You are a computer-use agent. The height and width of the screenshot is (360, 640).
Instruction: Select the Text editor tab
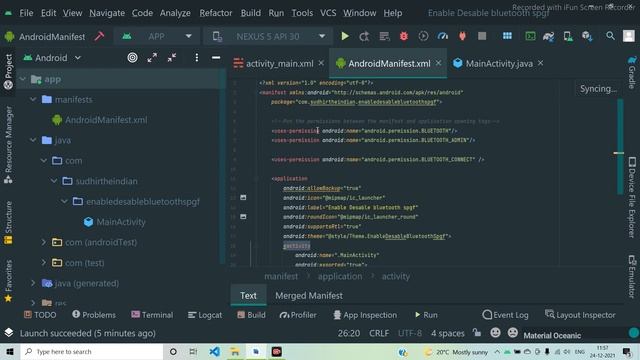pos(248,296)
